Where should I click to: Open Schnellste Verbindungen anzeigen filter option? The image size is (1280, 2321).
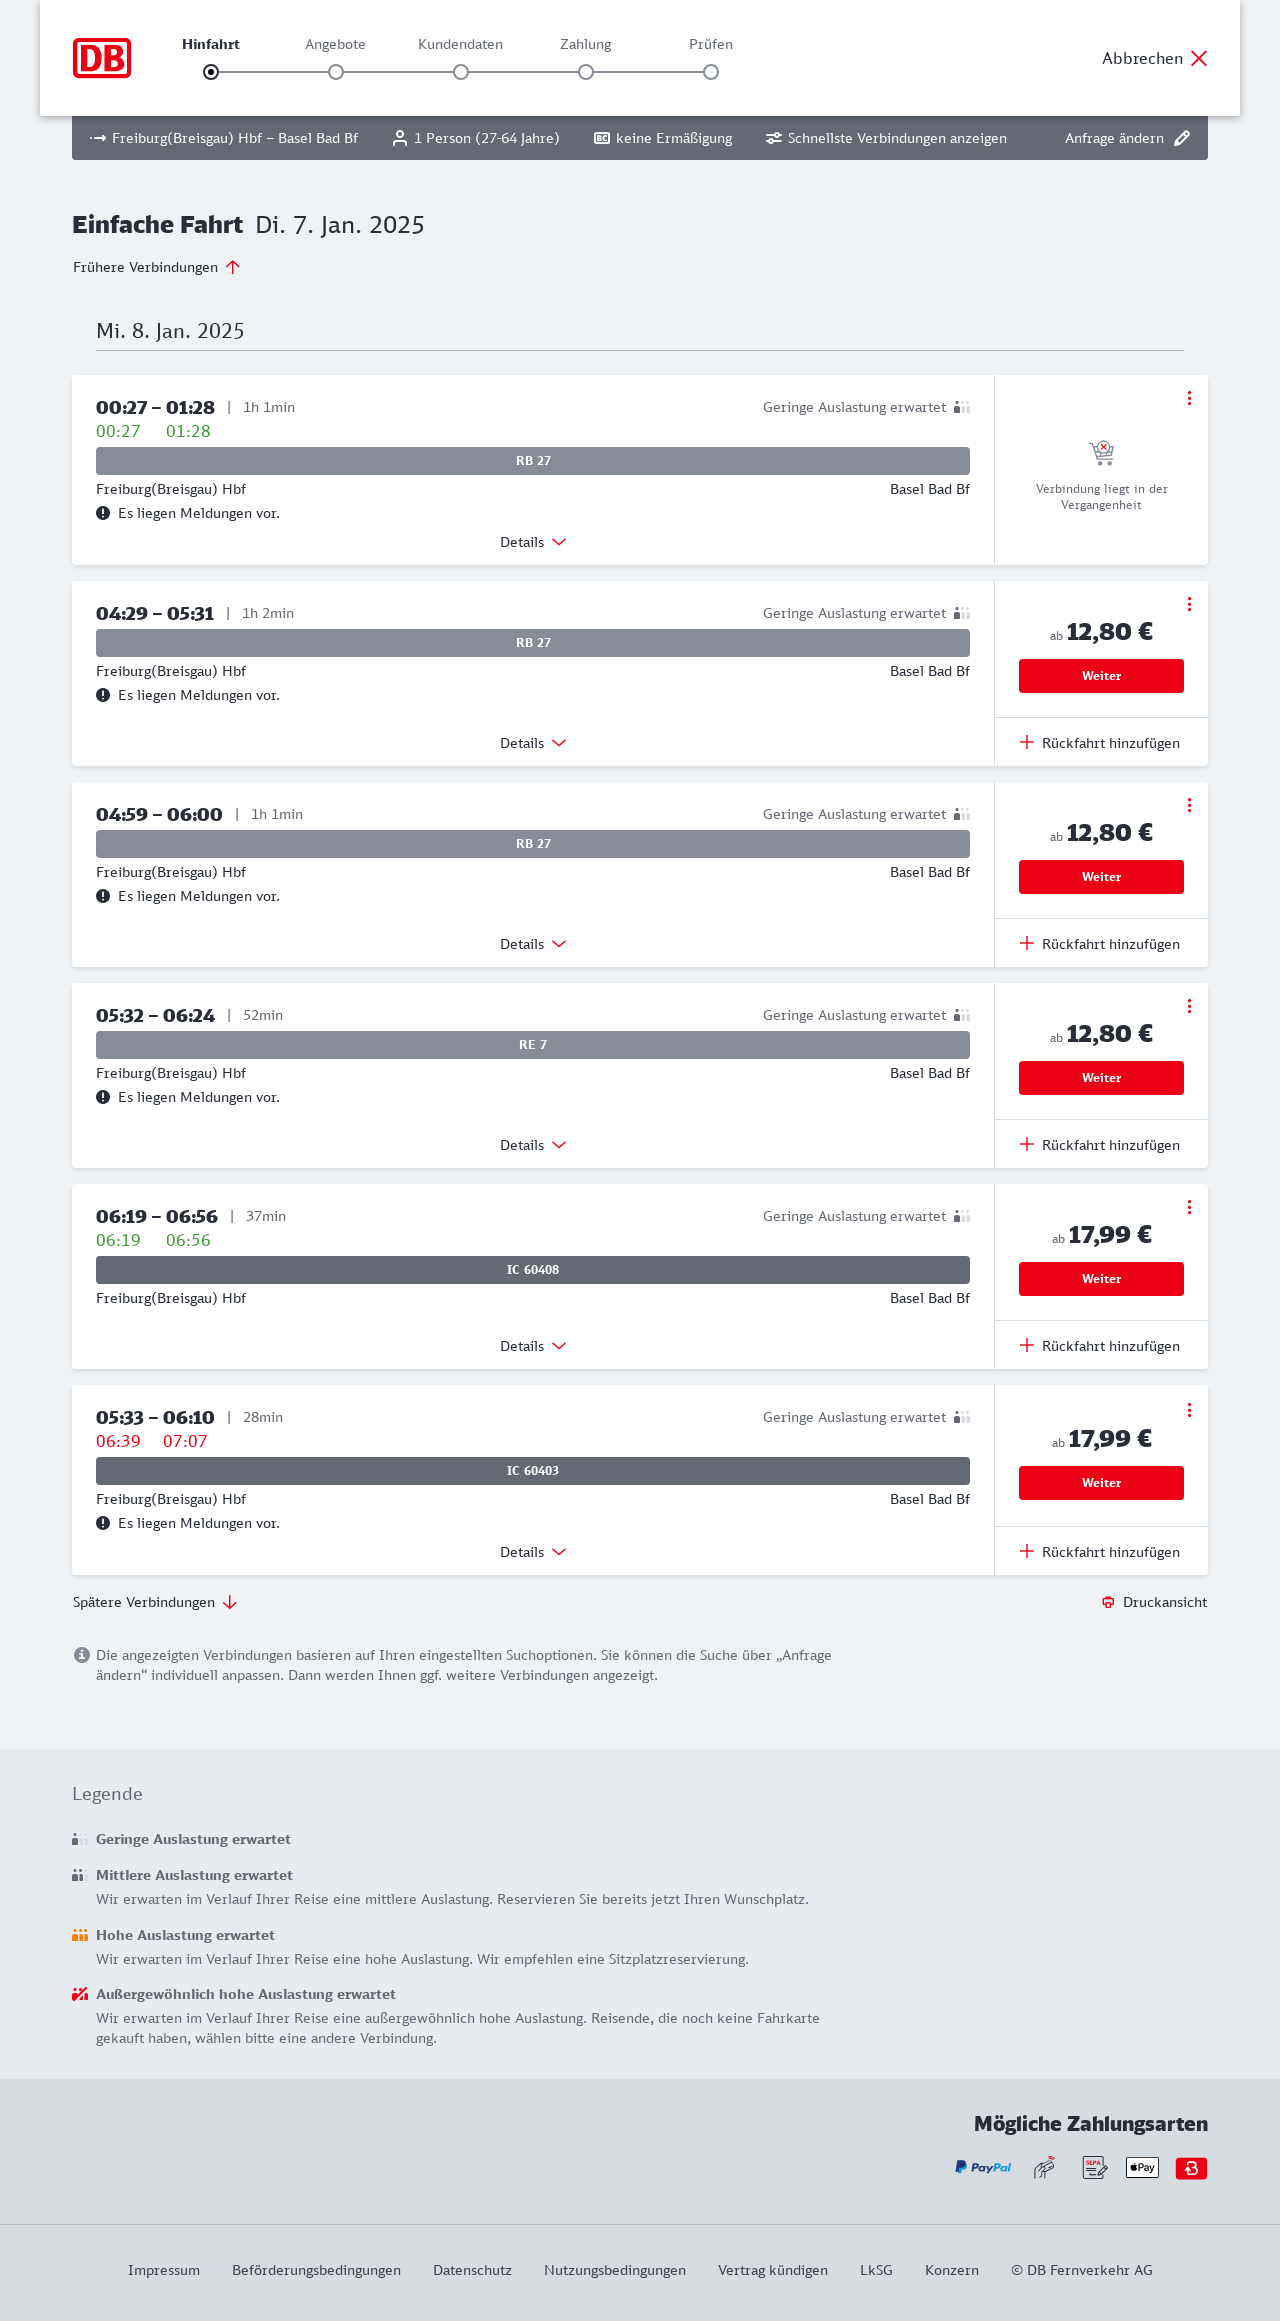[886, 138]
